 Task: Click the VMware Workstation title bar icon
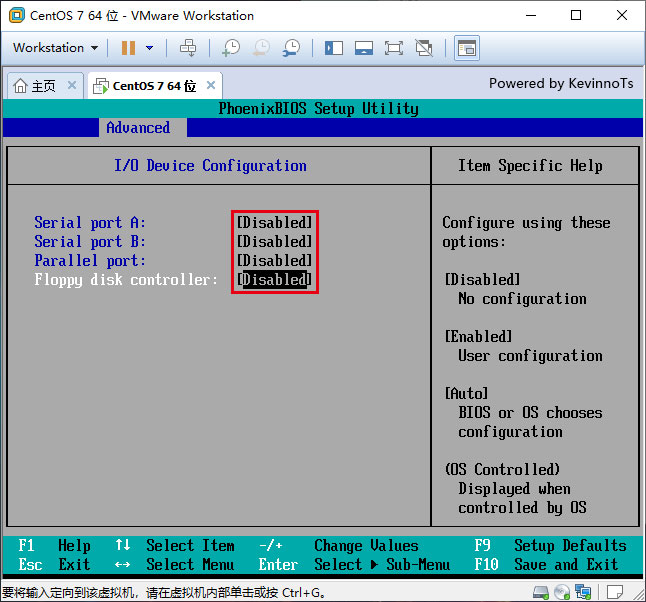pos(17,16)
